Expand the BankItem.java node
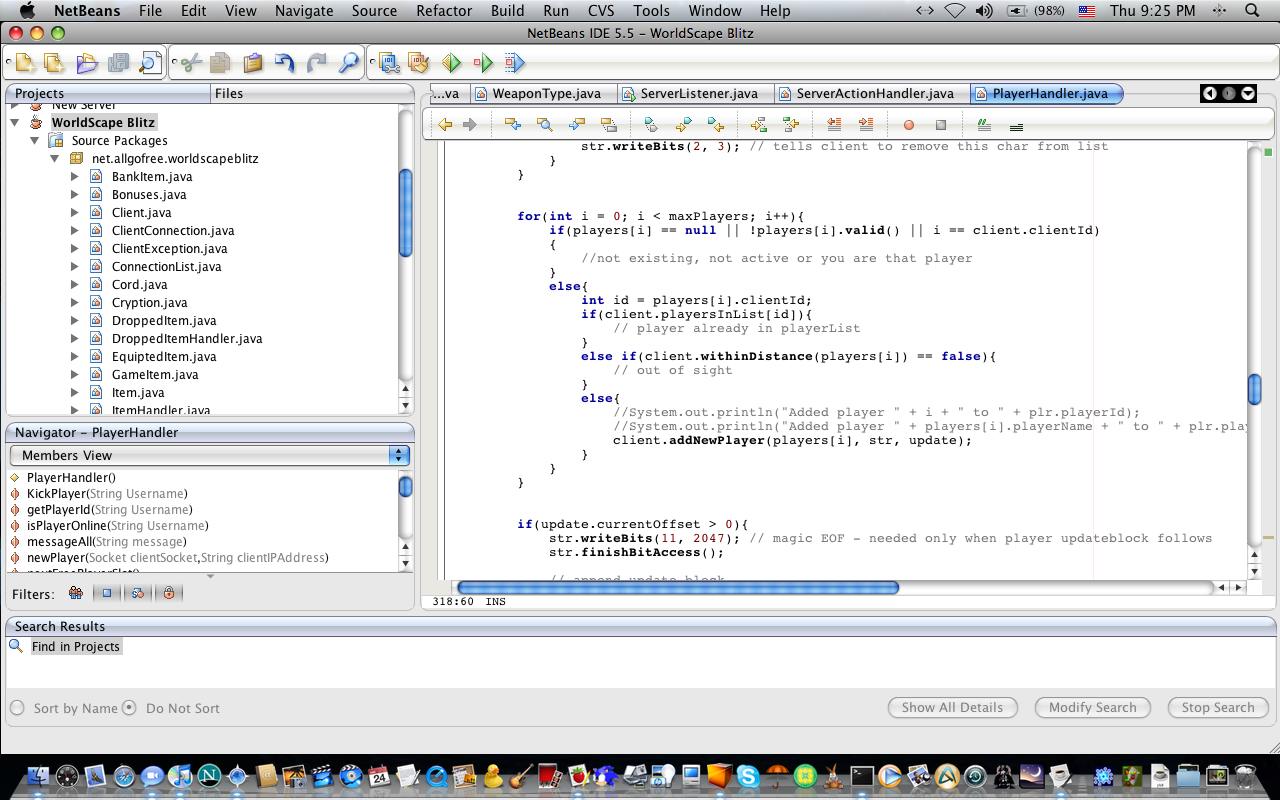Screen dimensions: 1280x800 pyautogui.click(x=75, y=176)
